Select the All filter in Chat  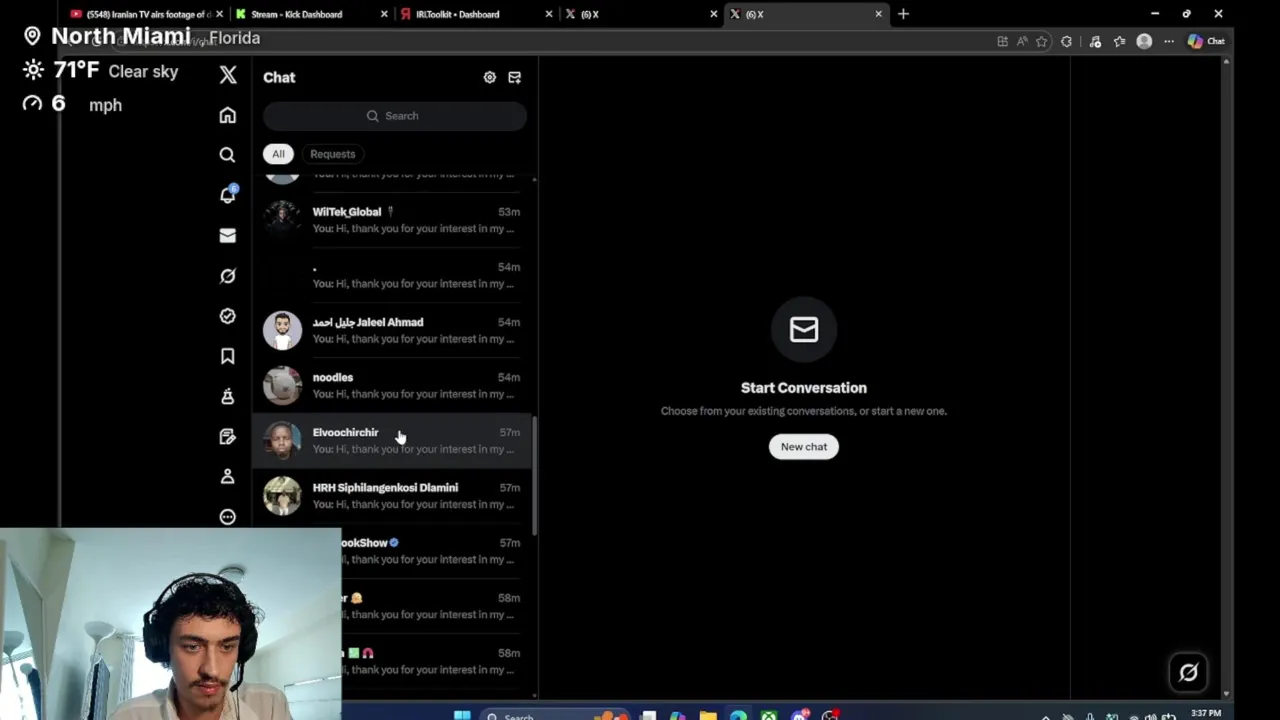[x=278, y=154]
